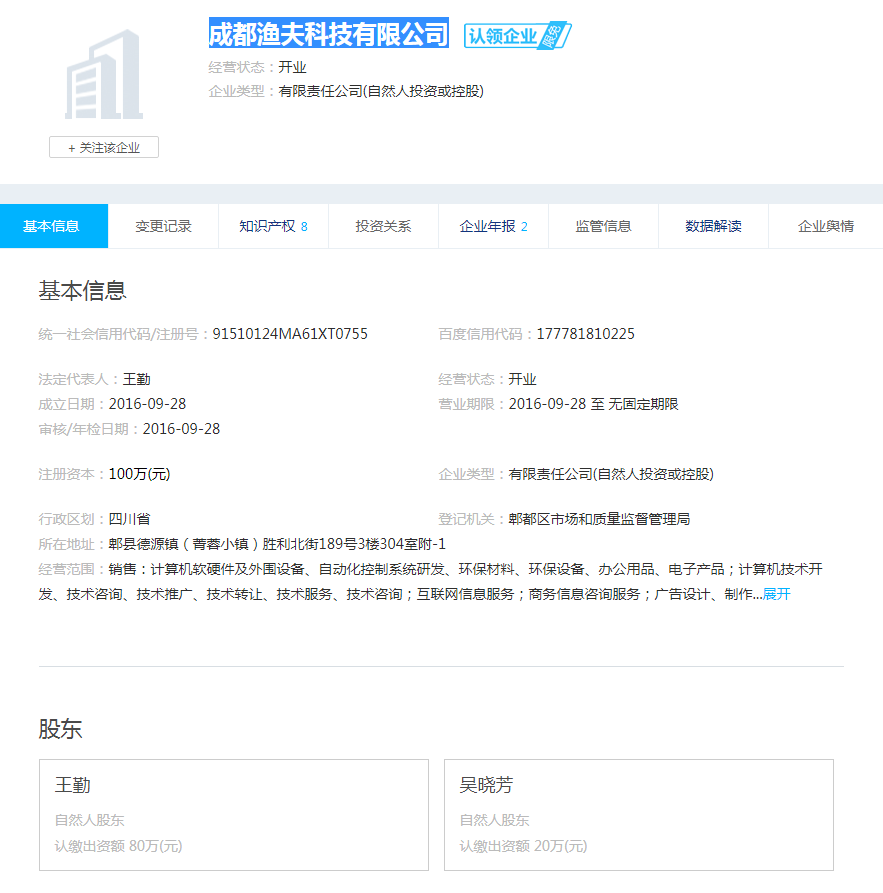Screen dimensions: 883x893
Task: Open shareholder card for 王勤
Action: (x=233, y=814)
